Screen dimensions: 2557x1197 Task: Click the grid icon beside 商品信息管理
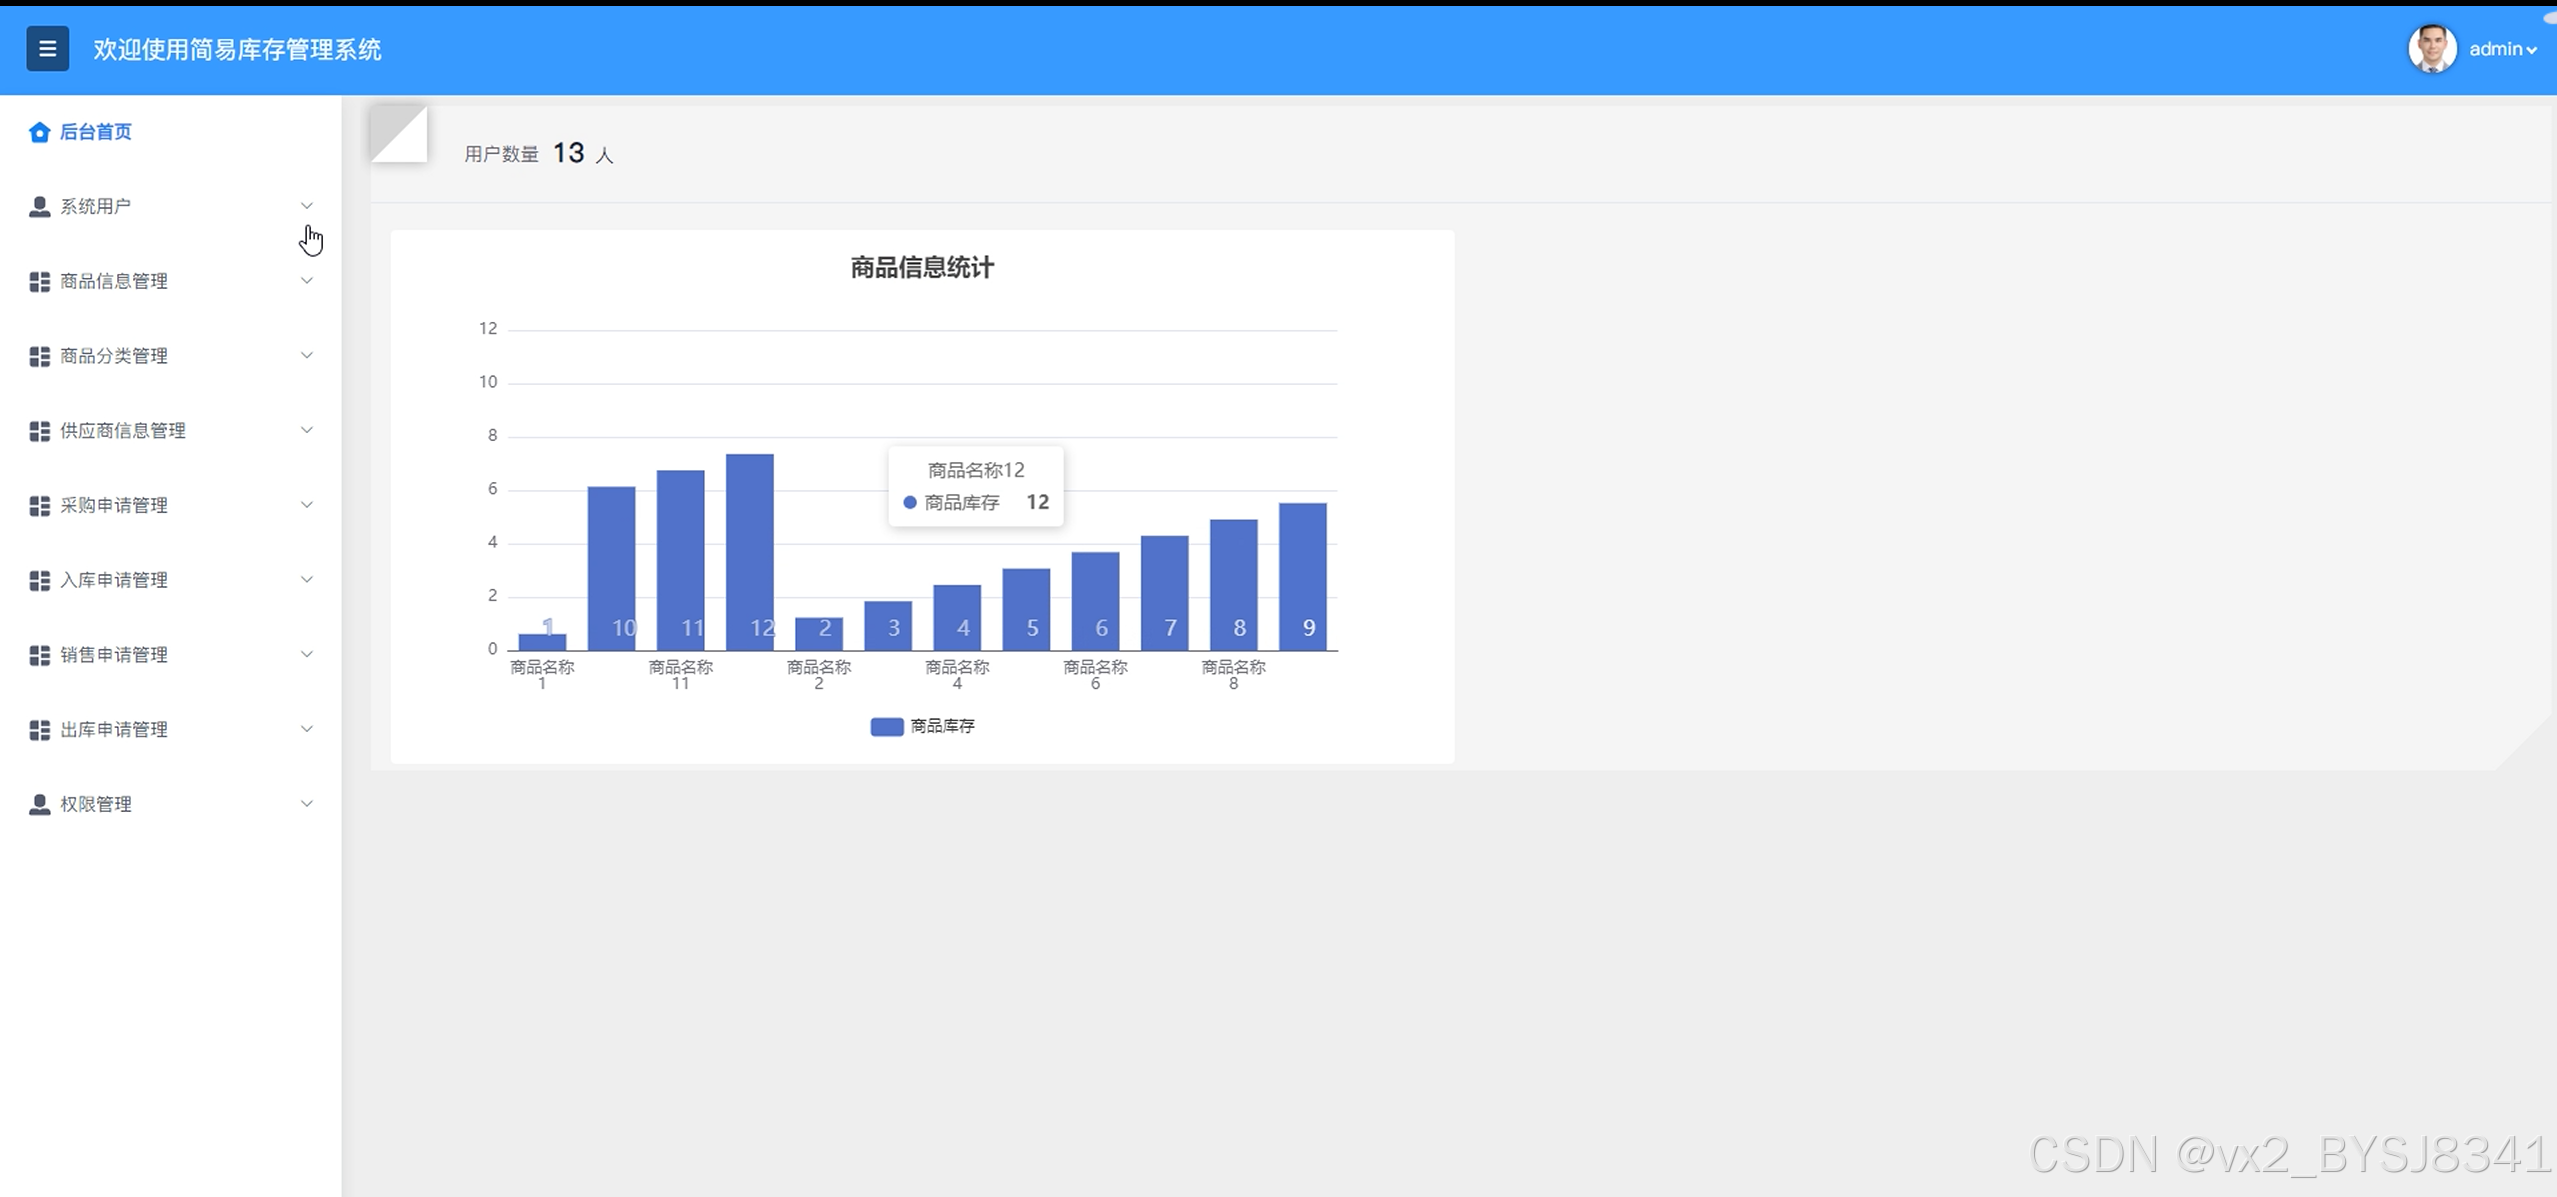39,282
